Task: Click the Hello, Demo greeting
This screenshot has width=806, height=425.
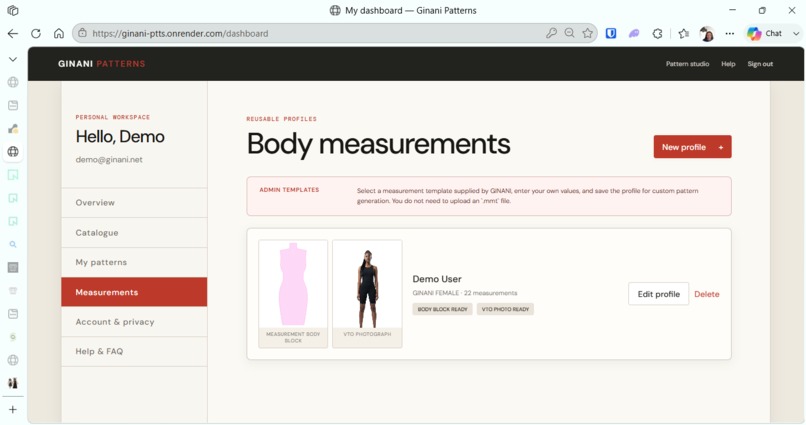Action: pos(120,137)
